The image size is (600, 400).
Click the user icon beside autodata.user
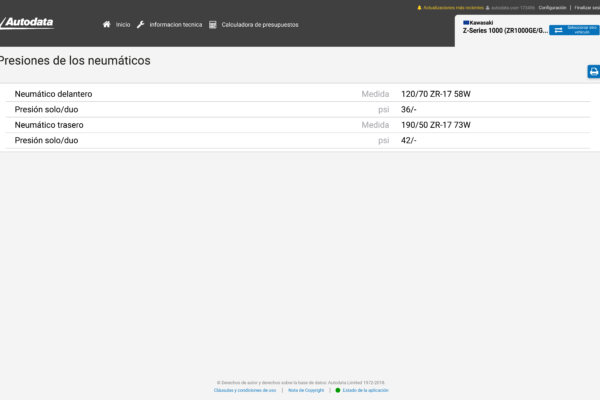(x=487, y=7)
